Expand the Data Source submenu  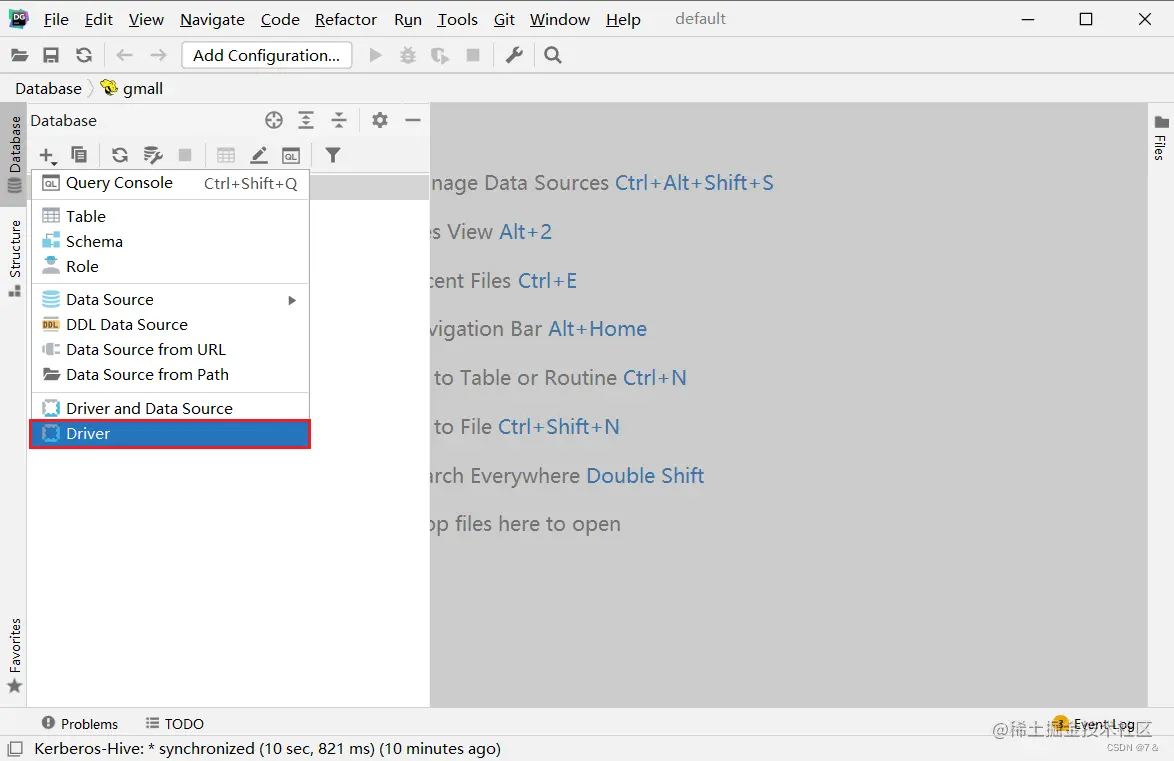pos(171,300)
